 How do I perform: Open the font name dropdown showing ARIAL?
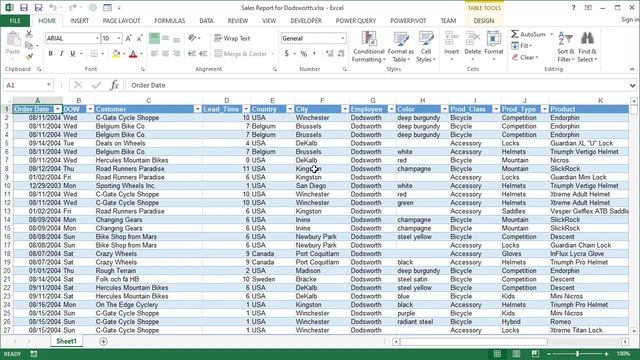(97, 38)
